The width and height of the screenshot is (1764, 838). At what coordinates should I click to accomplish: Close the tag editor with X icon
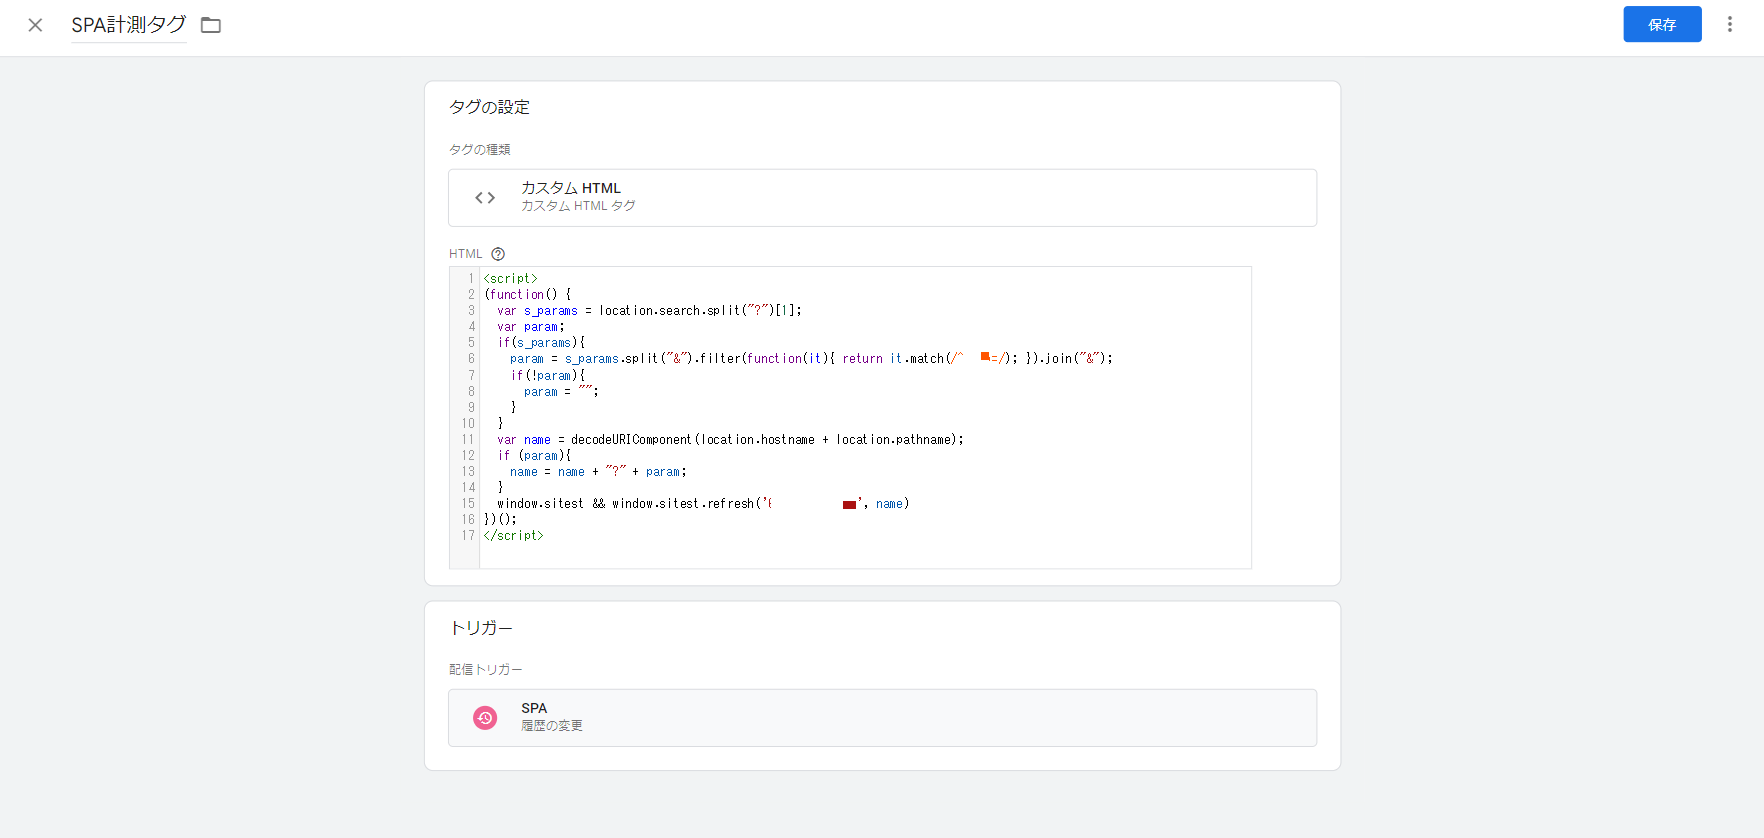[x=35, y=25]
